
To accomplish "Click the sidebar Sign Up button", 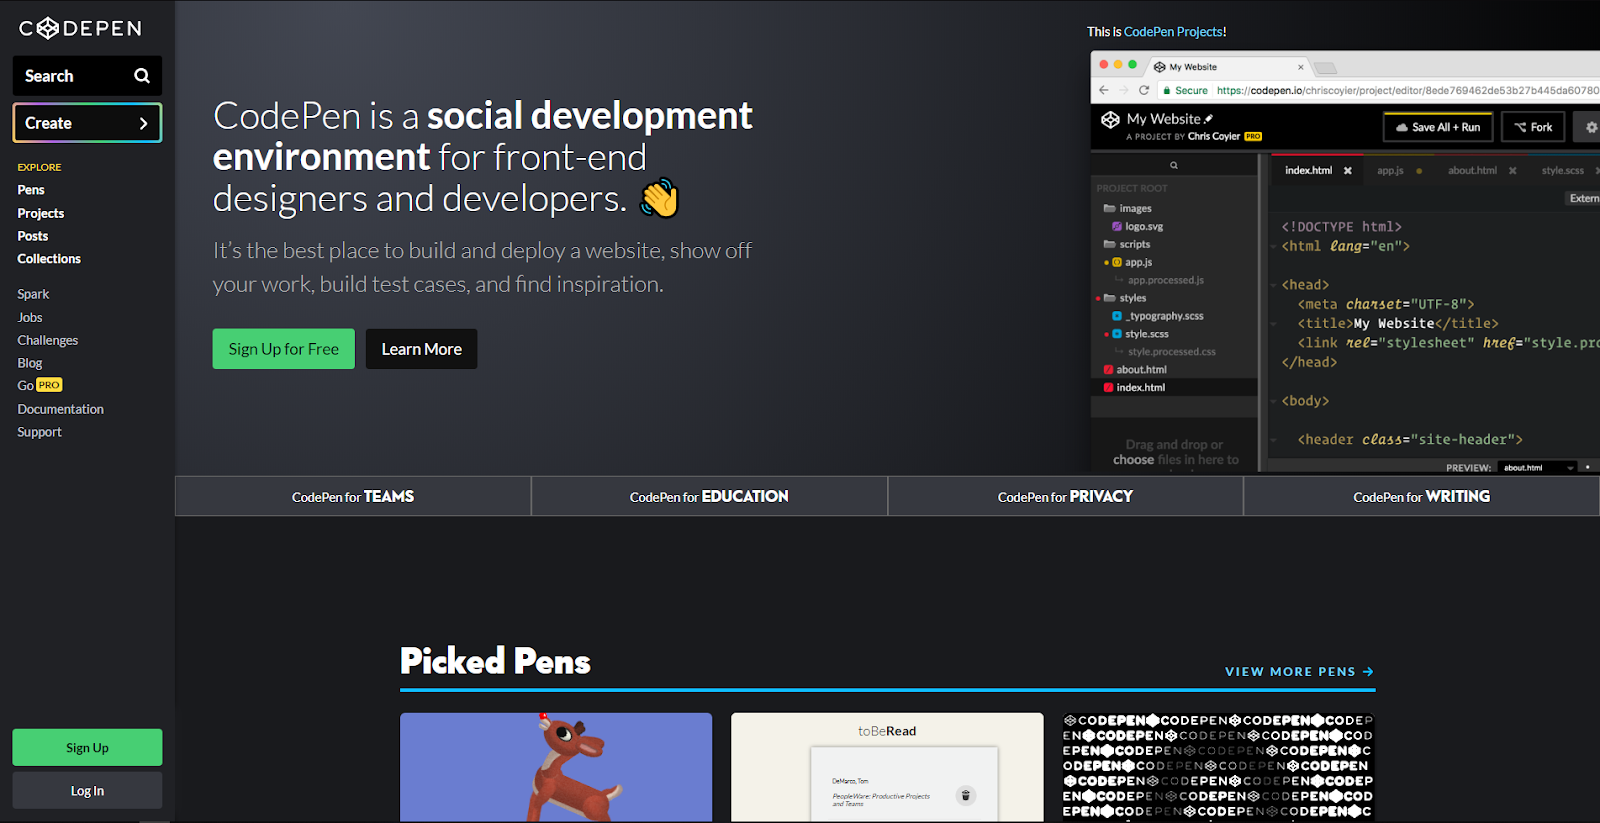I will coord(87,747).
